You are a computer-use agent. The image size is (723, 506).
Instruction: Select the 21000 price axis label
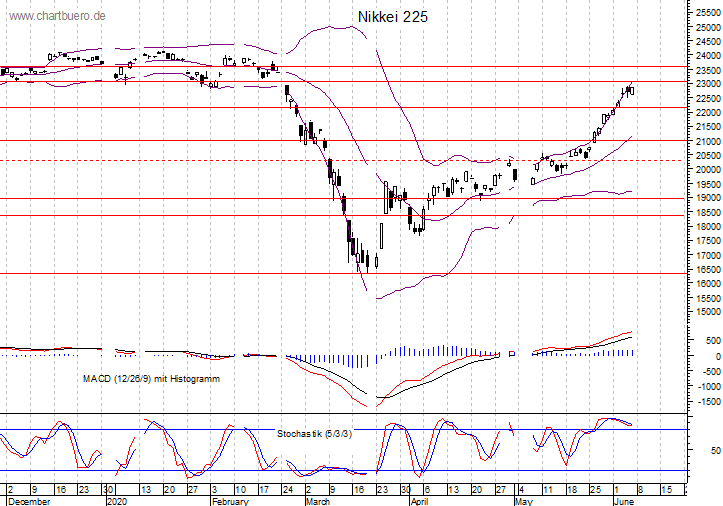[708, 141]
